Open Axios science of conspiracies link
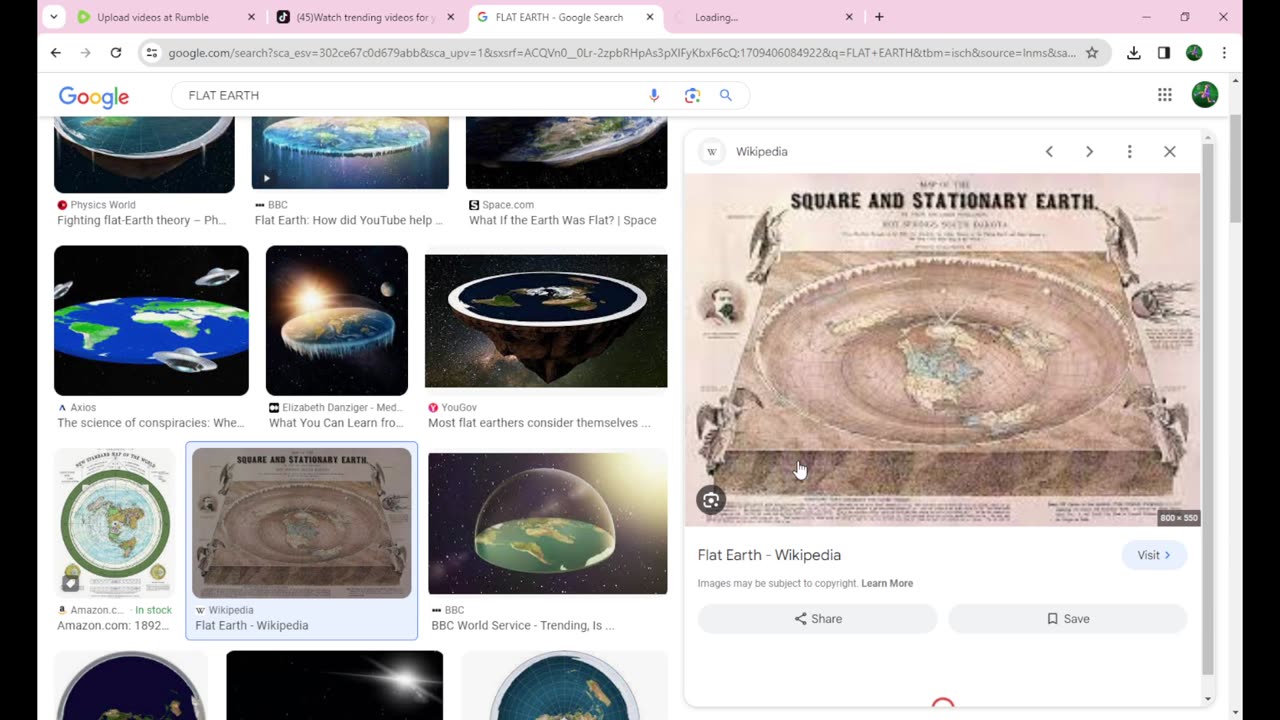The width and height of the screenshot is (1280, 720). tap(150, 423)
